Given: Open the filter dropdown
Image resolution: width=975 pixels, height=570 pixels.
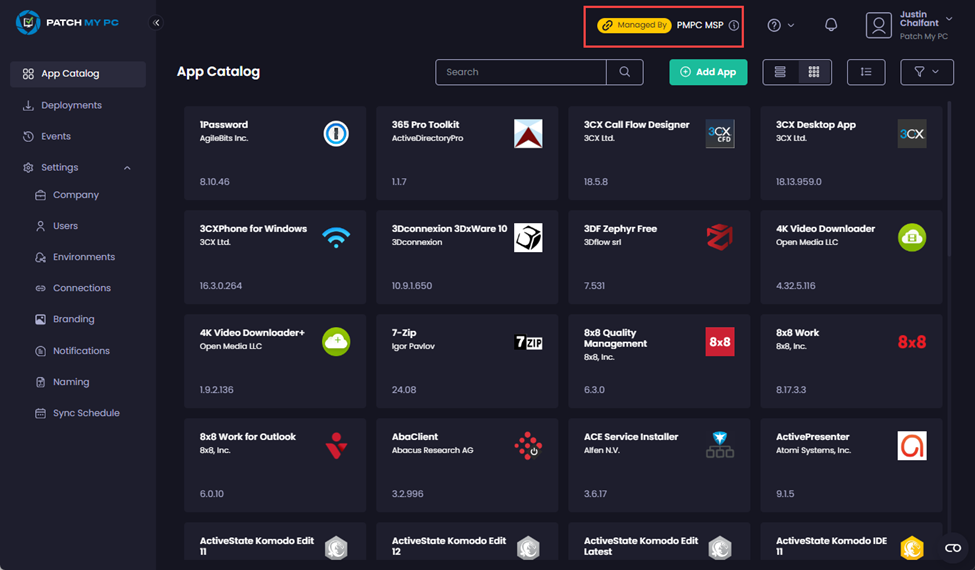Looking at the screenshot, I should pyautogui.click(x=926, y=72).
